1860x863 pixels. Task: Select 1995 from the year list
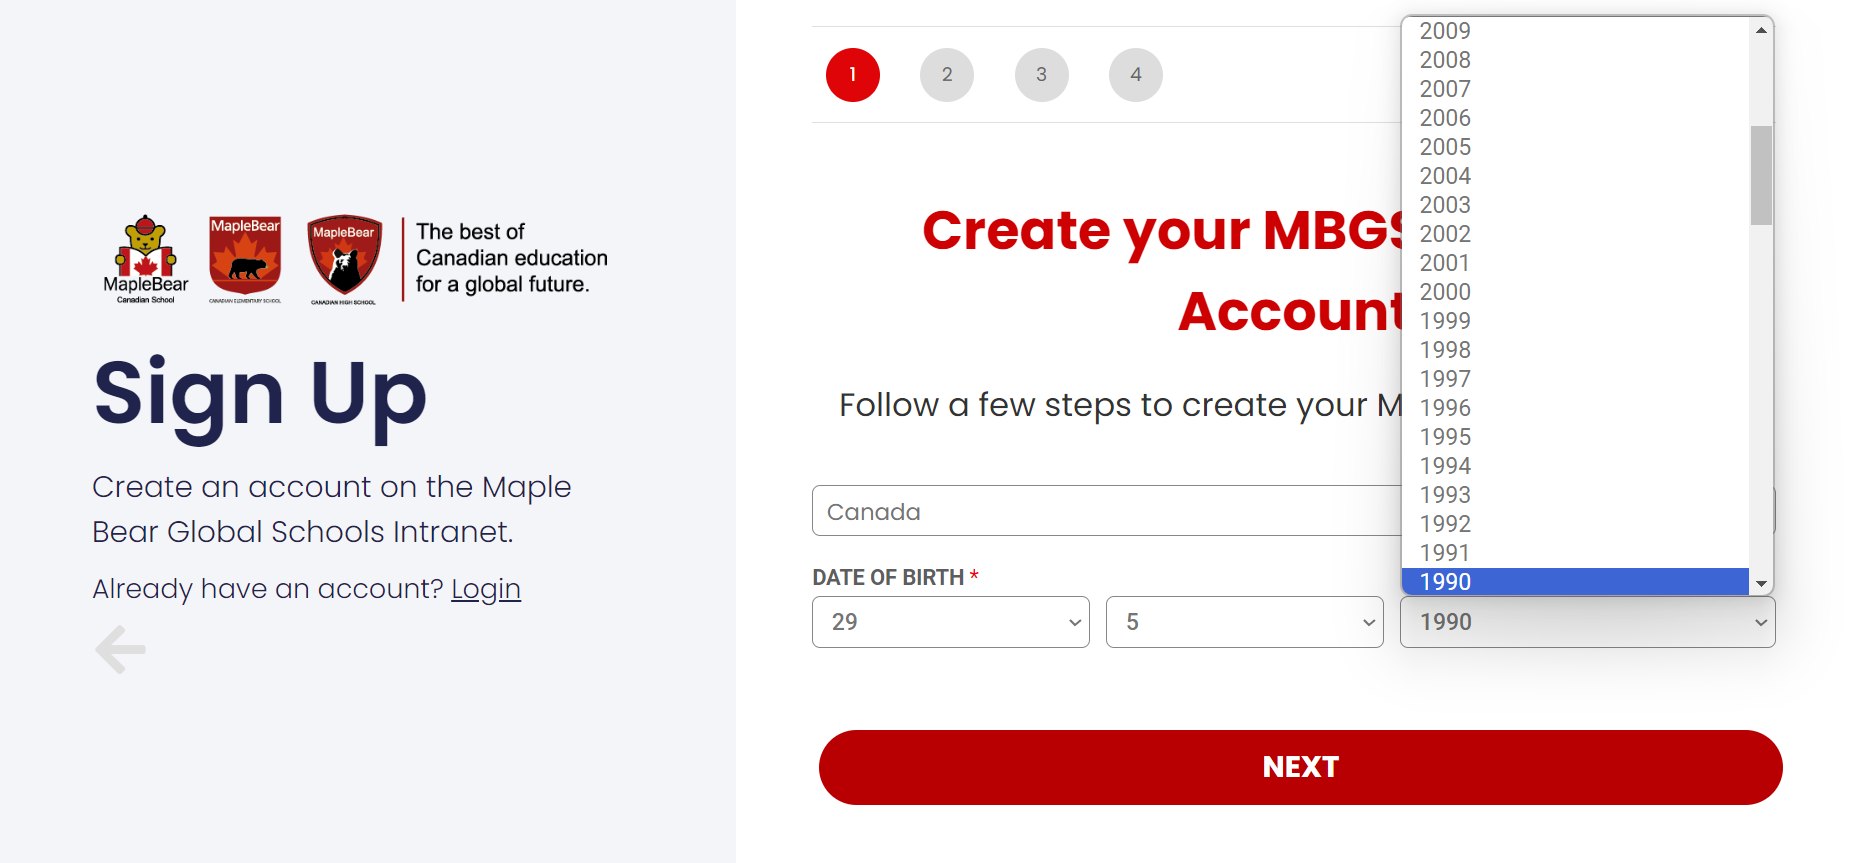1575,437
